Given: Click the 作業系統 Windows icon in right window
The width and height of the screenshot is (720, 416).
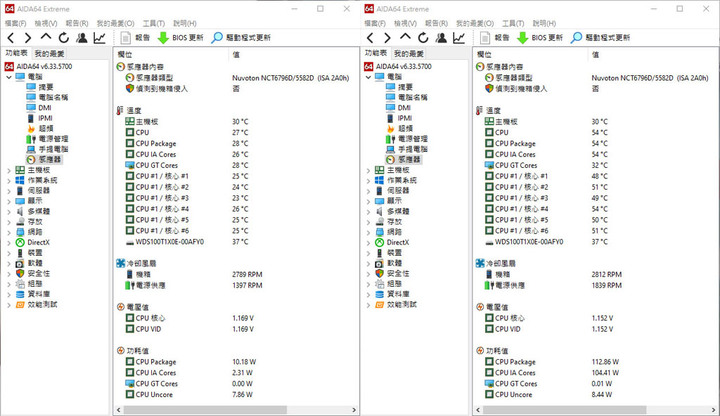Looking at the screenshot, I should [x=379, y=180].
